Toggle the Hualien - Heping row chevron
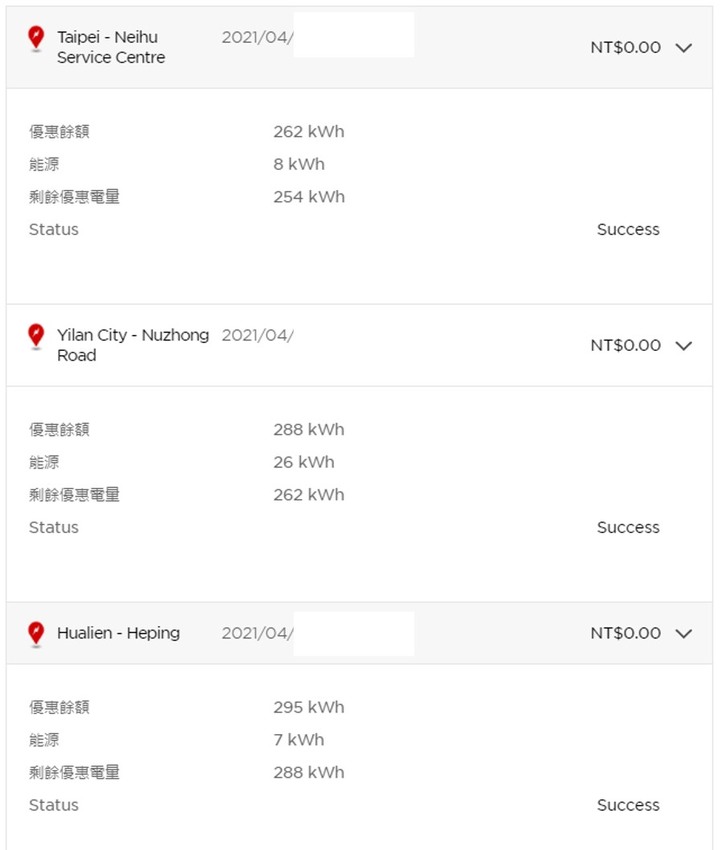 click(684, 633)
